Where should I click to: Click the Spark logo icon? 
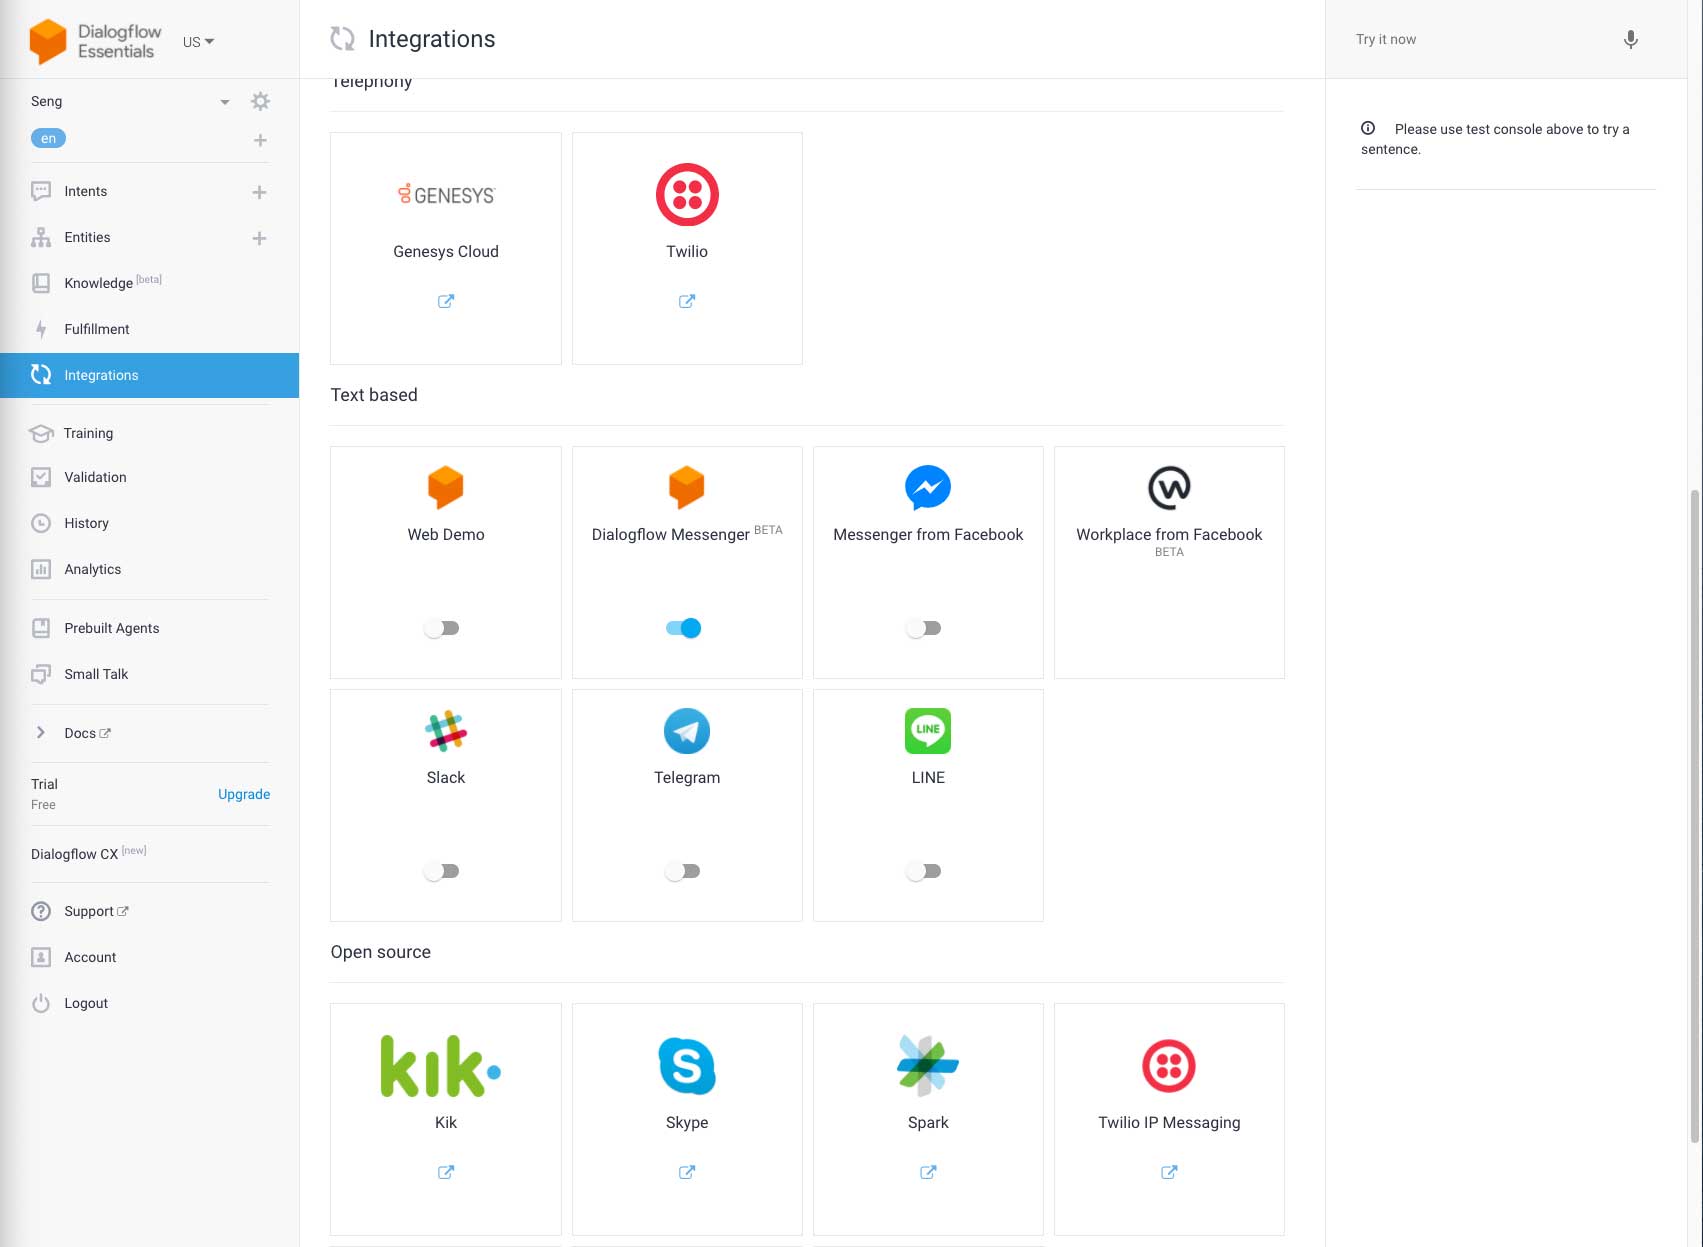coord(928,1066)
